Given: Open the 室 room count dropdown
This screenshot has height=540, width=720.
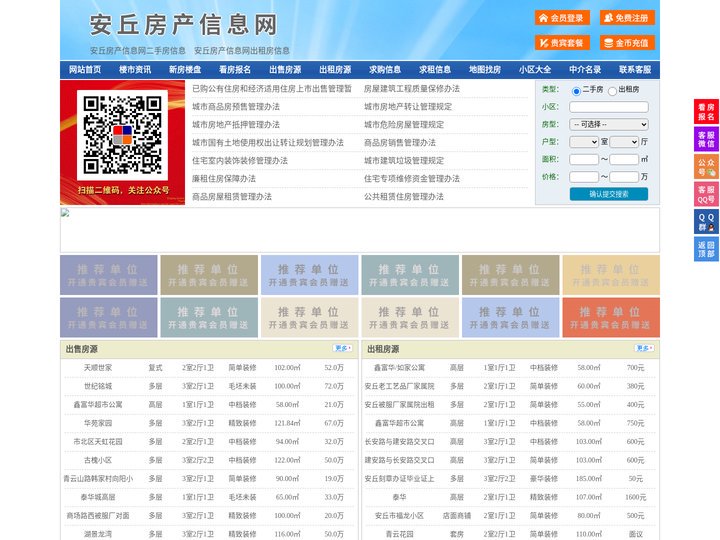Looking at the screenshot, I should [584, 142].
